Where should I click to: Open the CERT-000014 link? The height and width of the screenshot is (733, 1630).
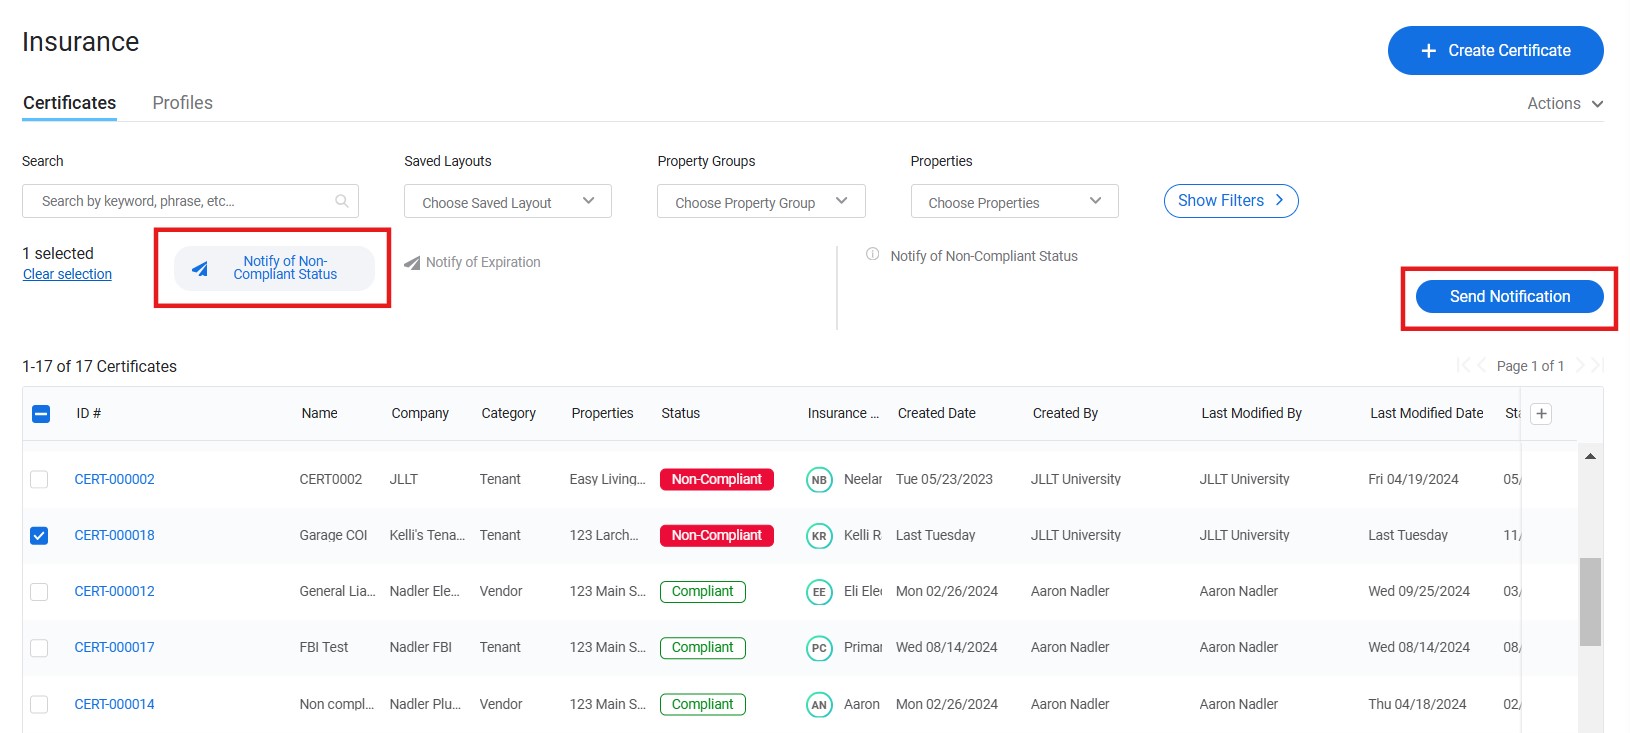(x=114, y=705)
